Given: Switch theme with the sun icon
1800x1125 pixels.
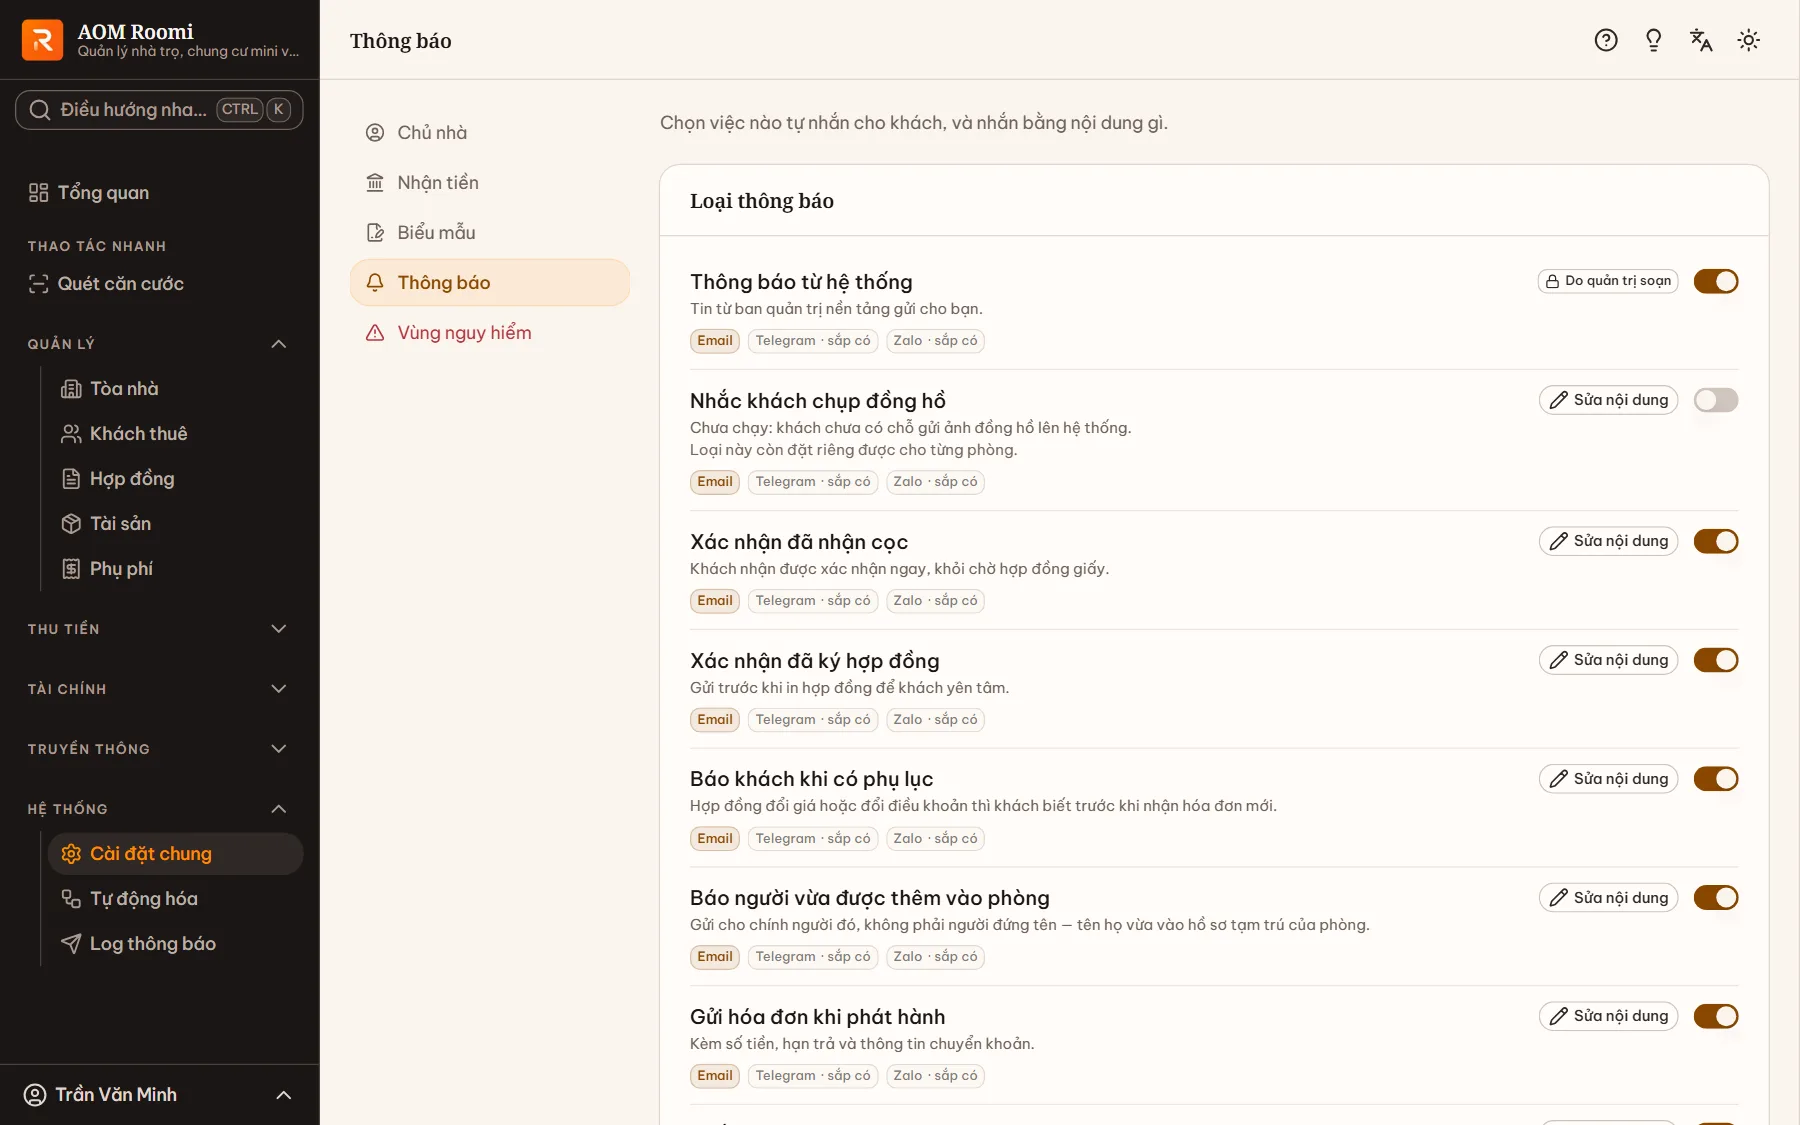Looking at the screenshot, I should pyautogui.click(x=1748, y=40).
